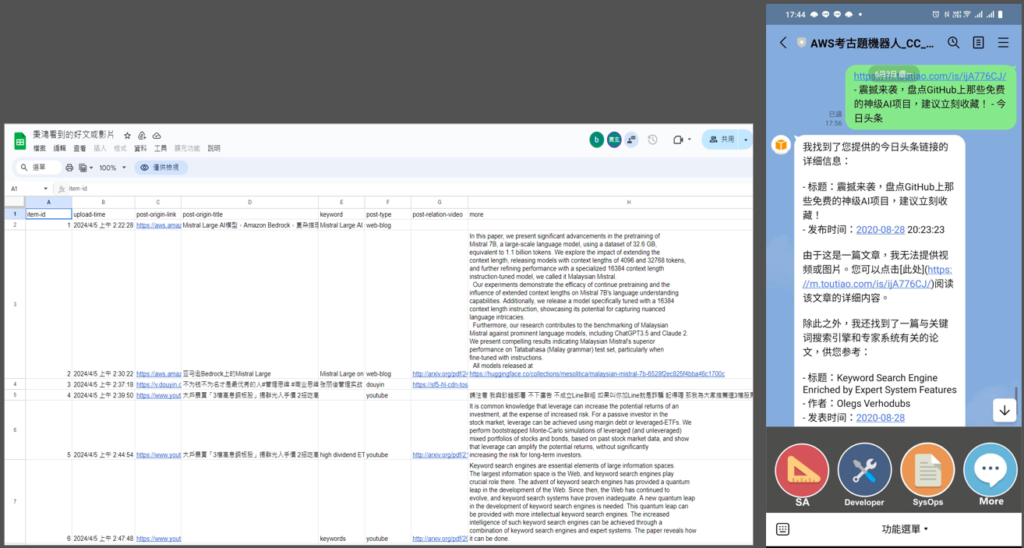Viewport: 1024px width, 548px height.
Task: Click the view-only 僅供檢視 button
Action: 161,168
